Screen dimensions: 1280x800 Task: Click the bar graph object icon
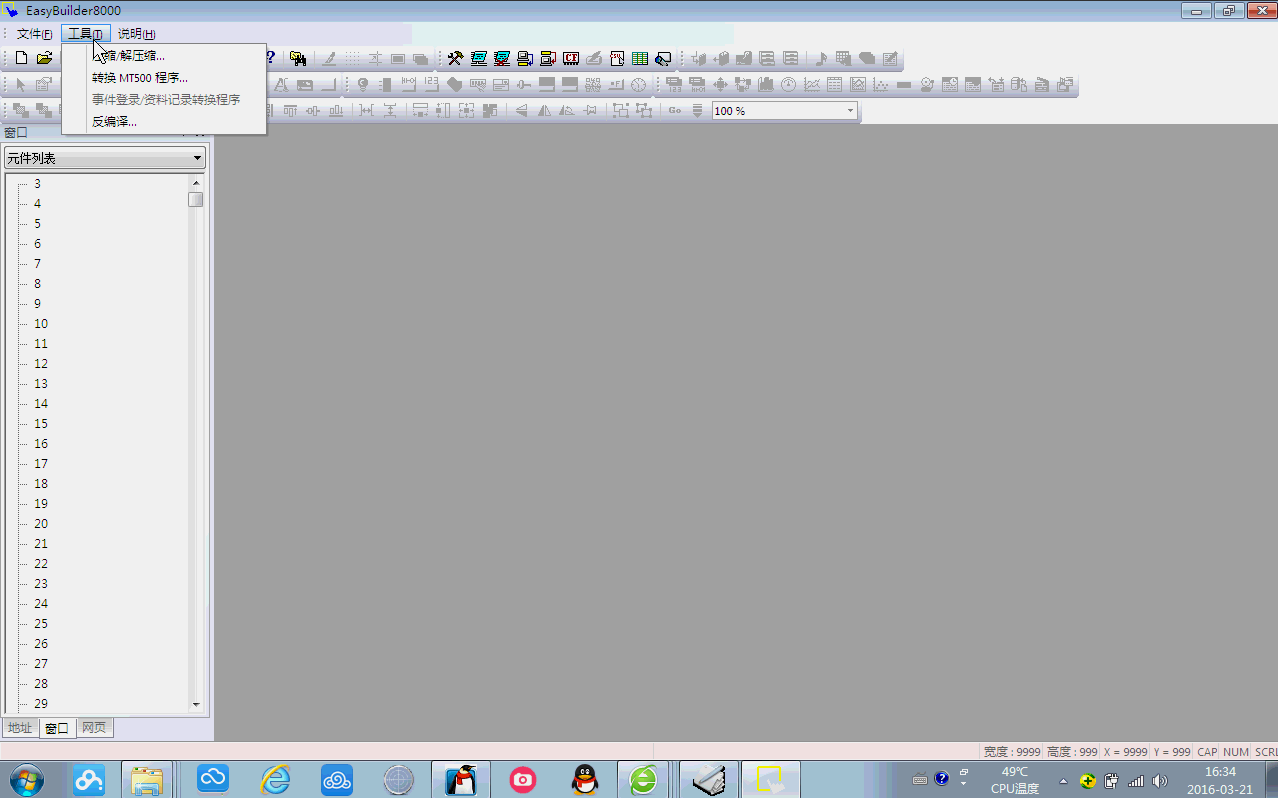(x=766, y=85)
